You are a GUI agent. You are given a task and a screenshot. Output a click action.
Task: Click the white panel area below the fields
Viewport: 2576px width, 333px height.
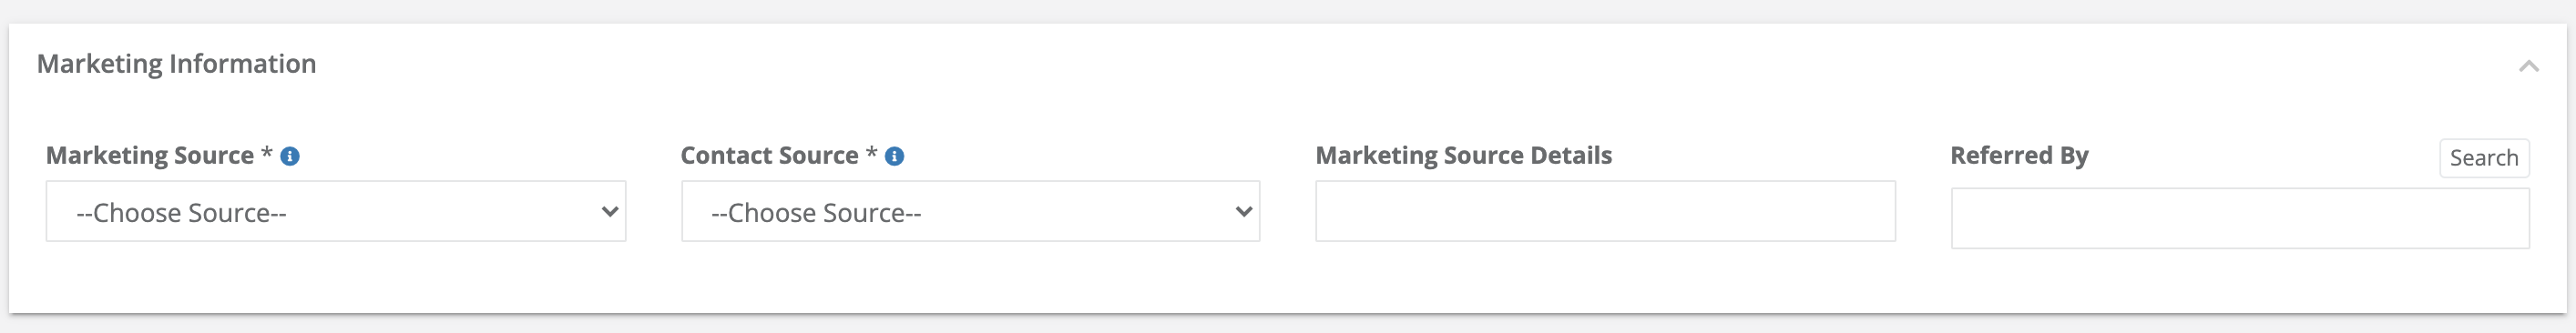coord(1288,282)
